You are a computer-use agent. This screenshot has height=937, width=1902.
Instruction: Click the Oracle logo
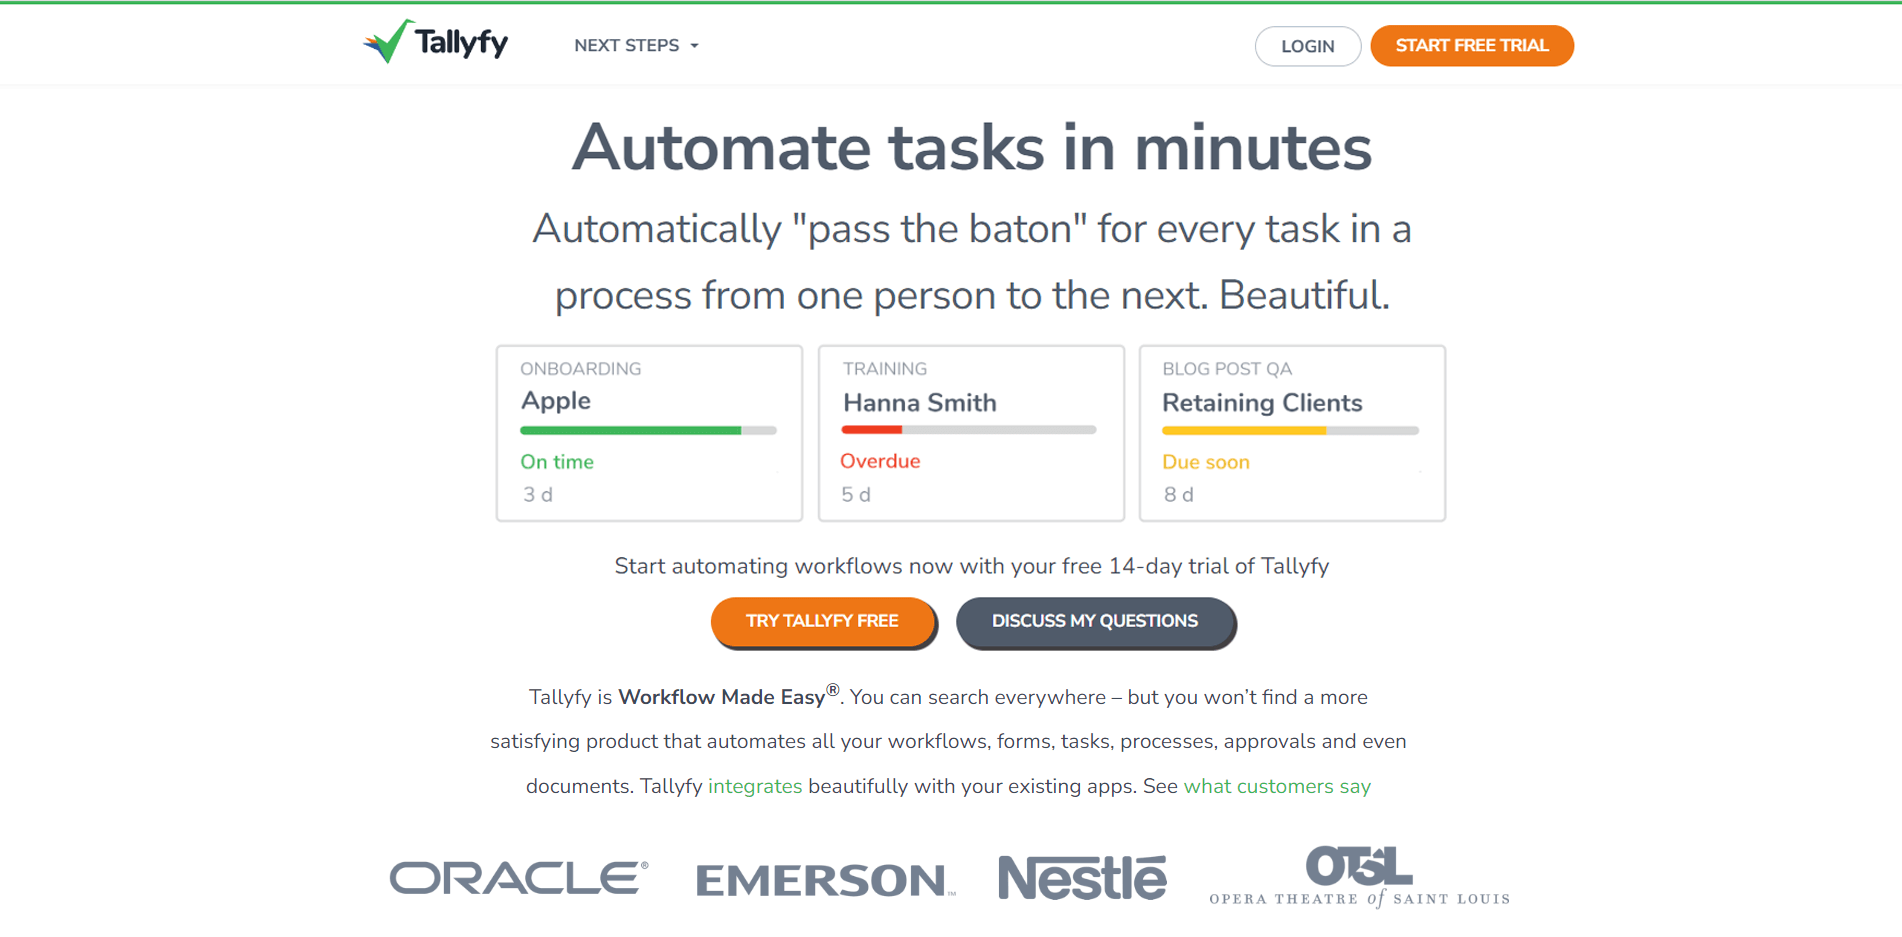(x=519, y=878)
